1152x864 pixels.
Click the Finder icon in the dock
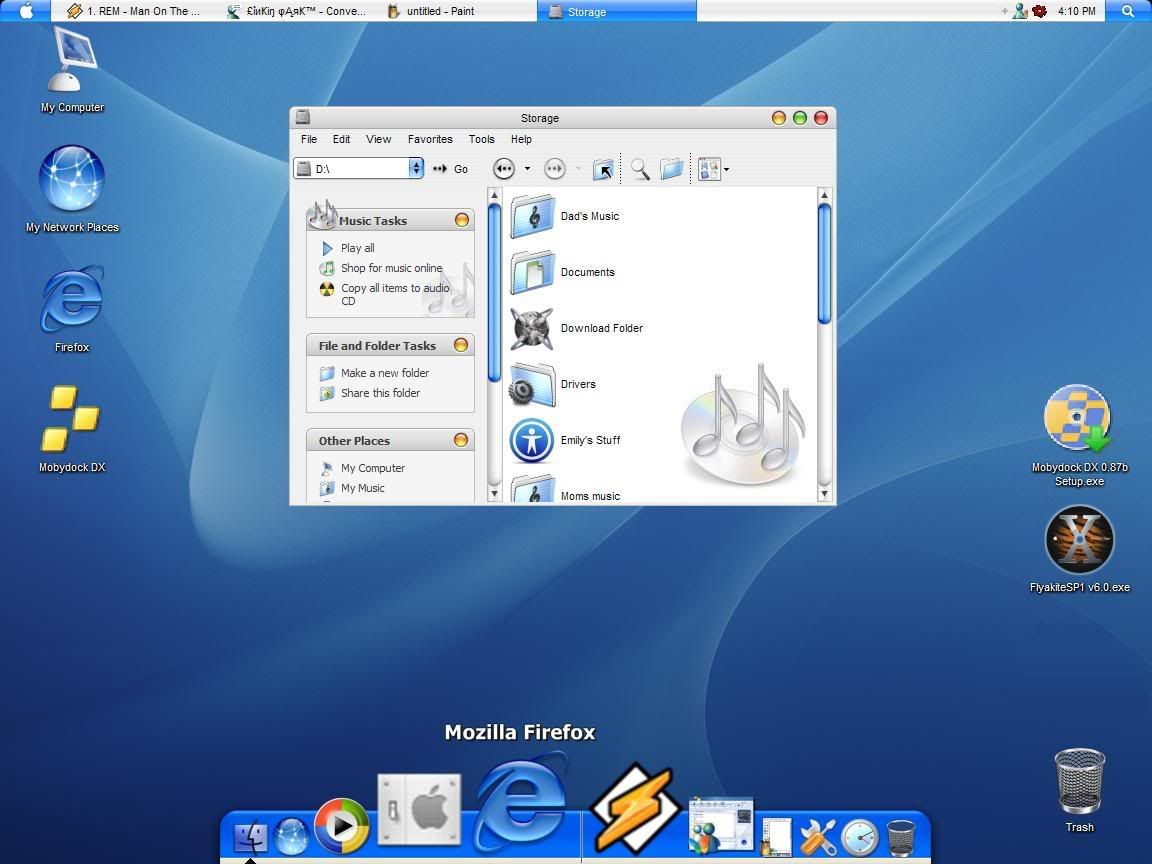251,837
